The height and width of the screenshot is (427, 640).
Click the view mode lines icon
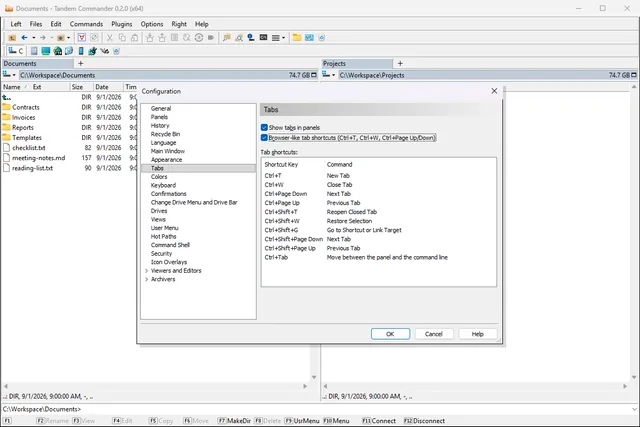click(276, 38)
